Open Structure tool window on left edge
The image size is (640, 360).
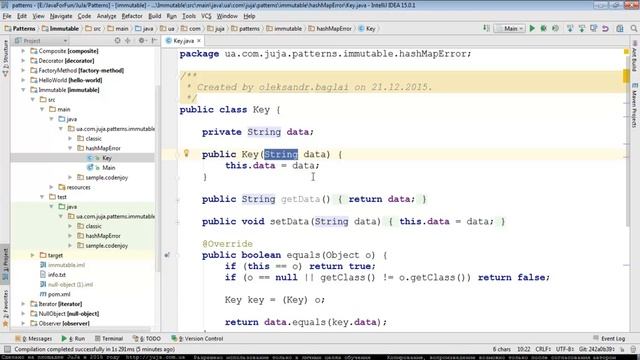pos(5,57)
